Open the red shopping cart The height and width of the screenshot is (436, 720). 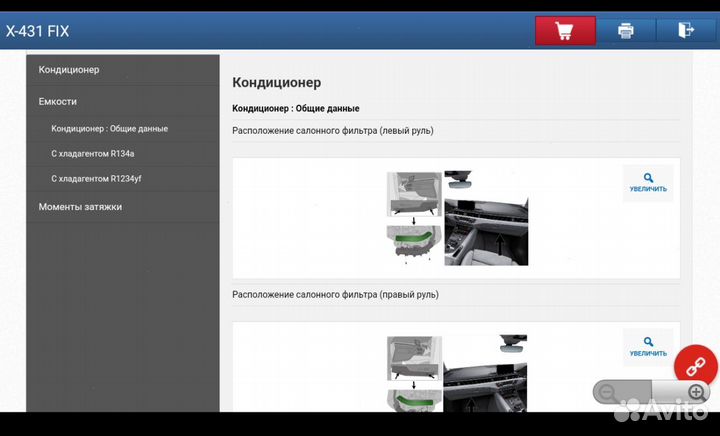pyautogui.click(x=564, y=30)
